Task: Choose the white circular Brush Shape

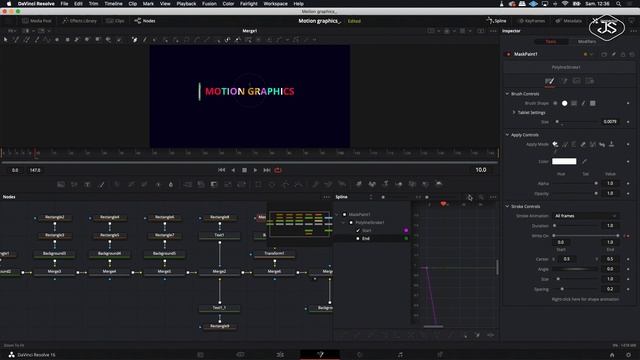Action: click(x=564, y=103)
